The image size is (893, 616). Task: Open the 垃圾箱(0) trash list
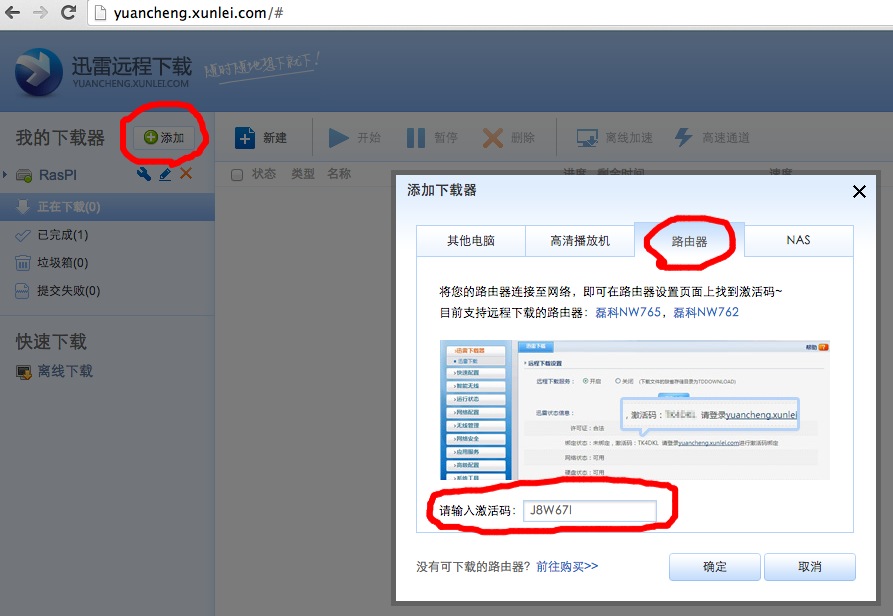[62, 263]
